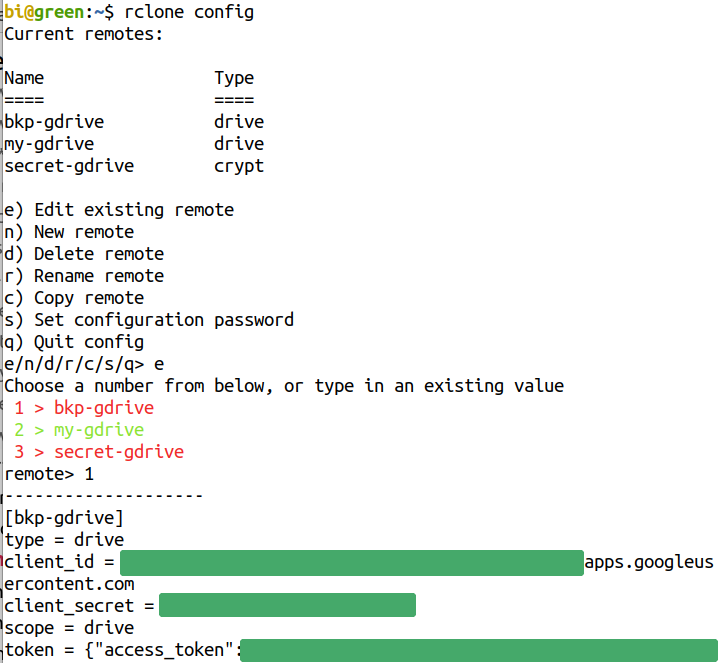The image size is (722, 663).
Task: Click "s) Set configuration password" line
Action: click(149, 320)
